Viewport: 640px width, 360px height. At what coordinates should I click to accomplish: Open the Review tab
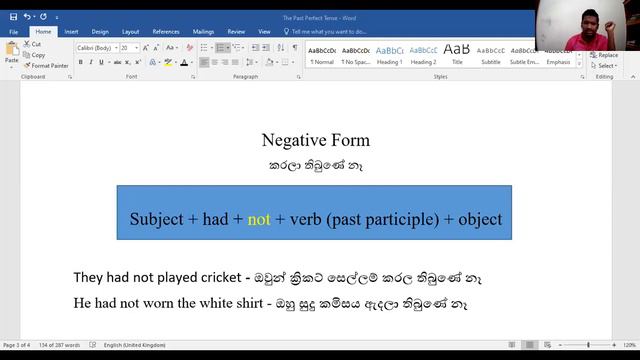[236, 32]
